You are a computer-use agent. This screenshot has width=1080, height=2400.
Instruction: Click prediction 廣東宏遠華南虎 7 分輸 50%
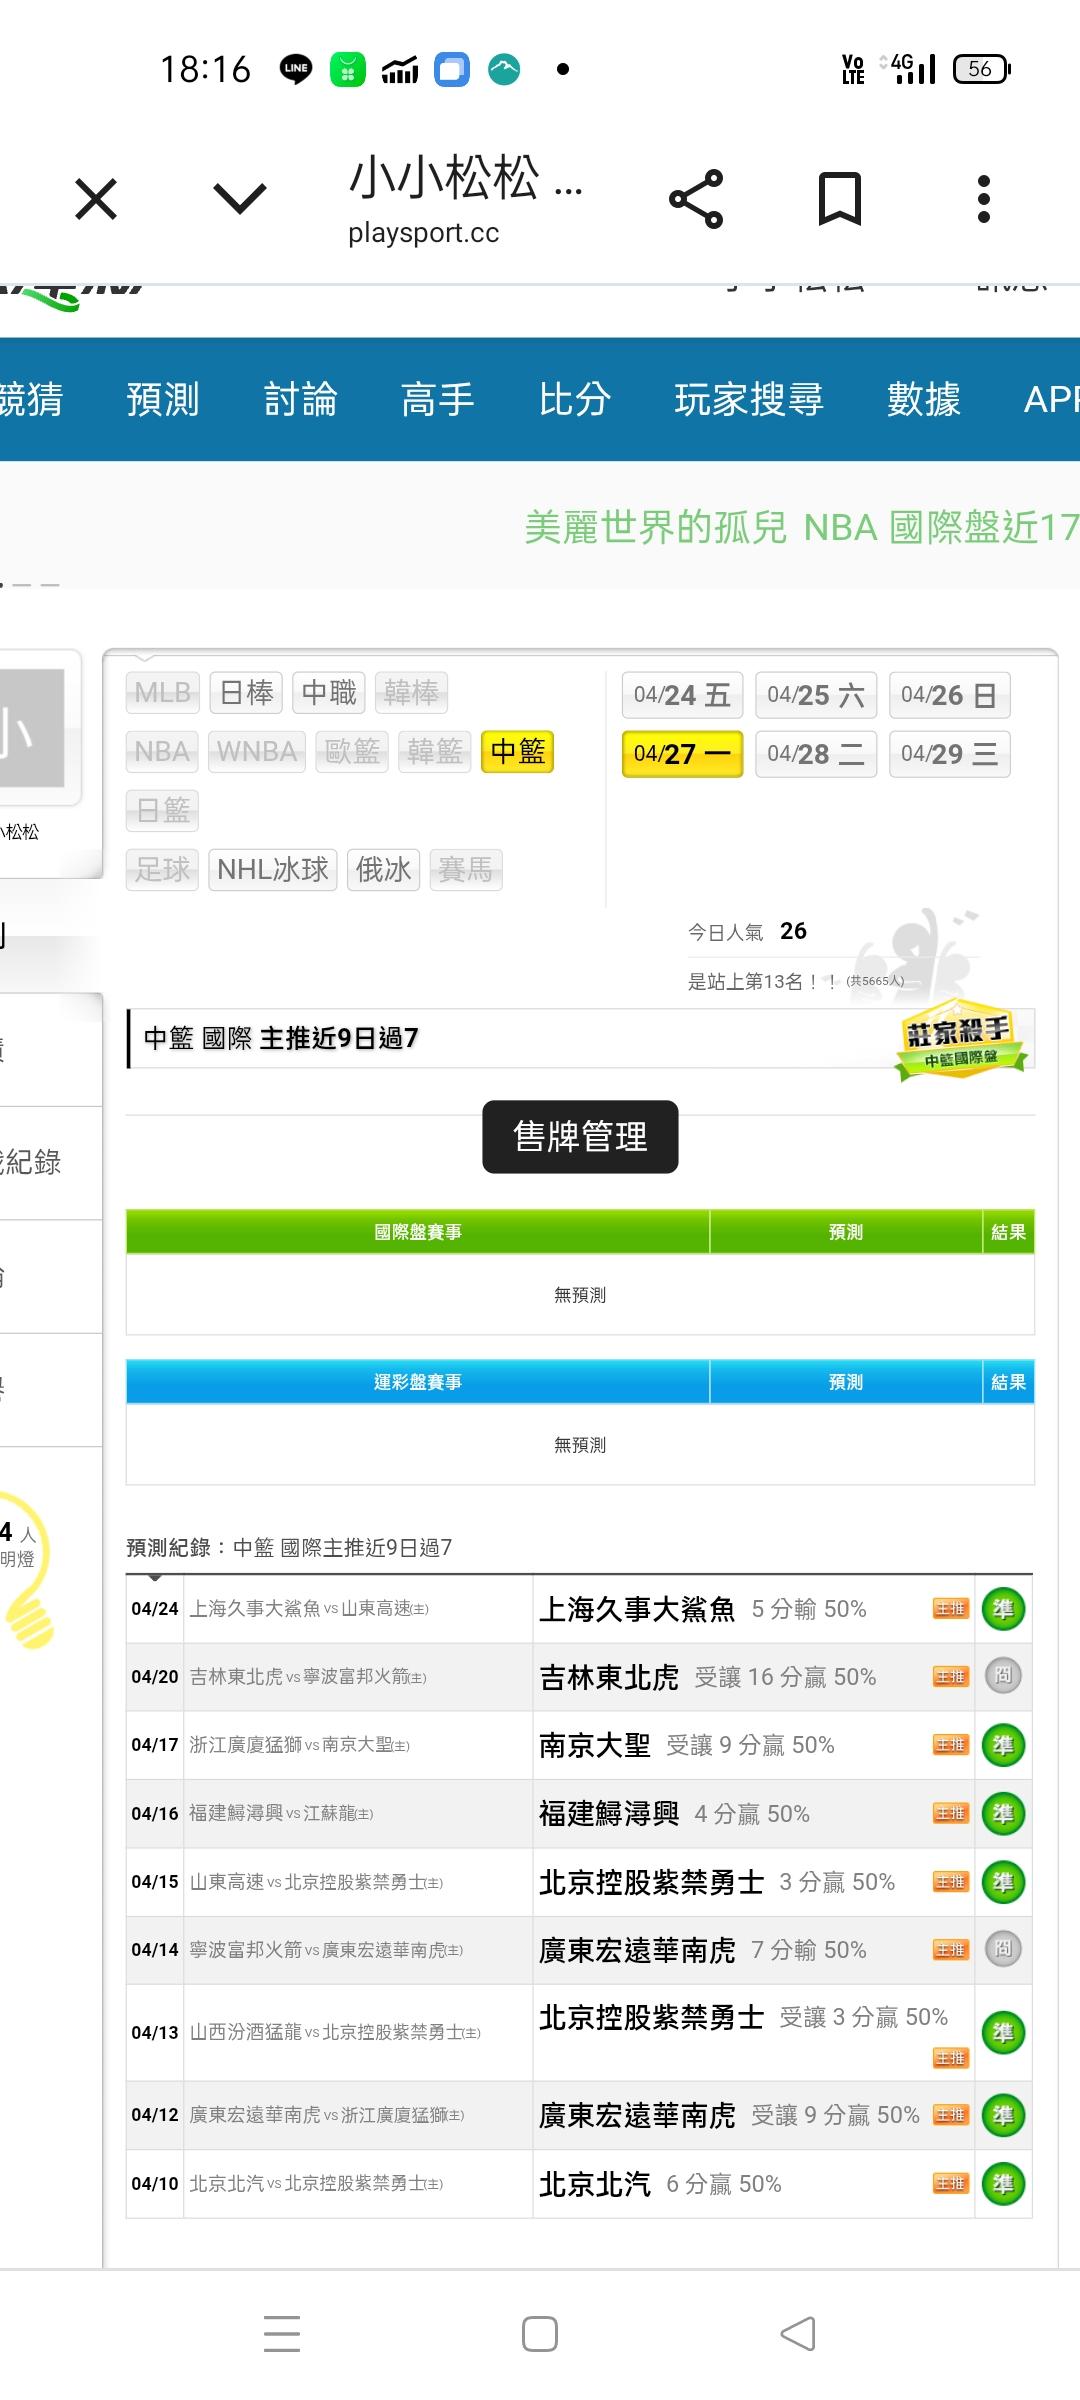pos(703,1950)
